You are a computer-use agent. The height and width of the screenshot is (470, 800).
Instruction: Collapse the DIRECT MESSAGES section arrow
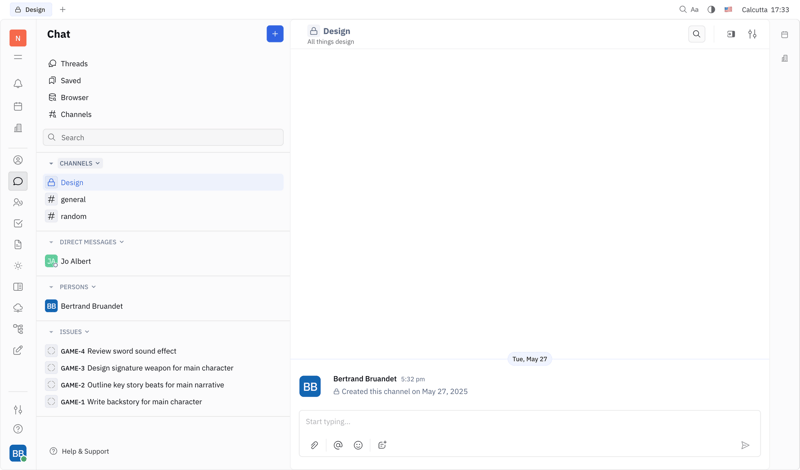coord(51,242)
